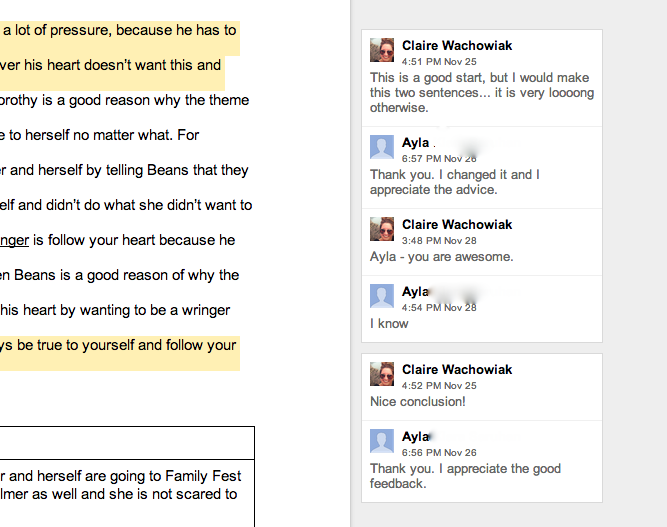Screen dimensions: 667x527
Task: Click the Claire Wachowiak name above 4:52 PM
Action: point(456,370)
